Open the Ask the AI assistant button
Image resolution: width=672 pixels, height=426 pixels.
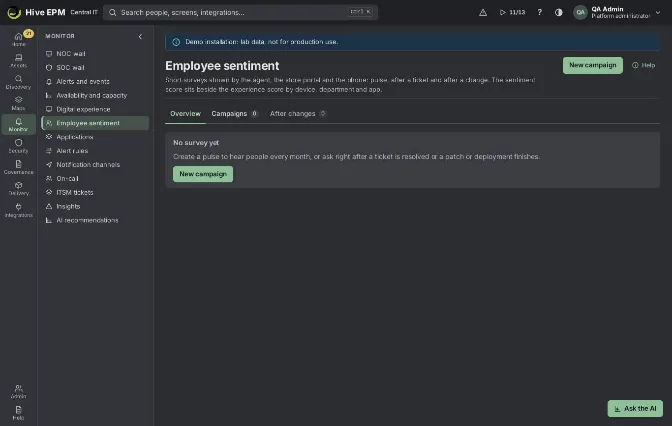point(635,408)
